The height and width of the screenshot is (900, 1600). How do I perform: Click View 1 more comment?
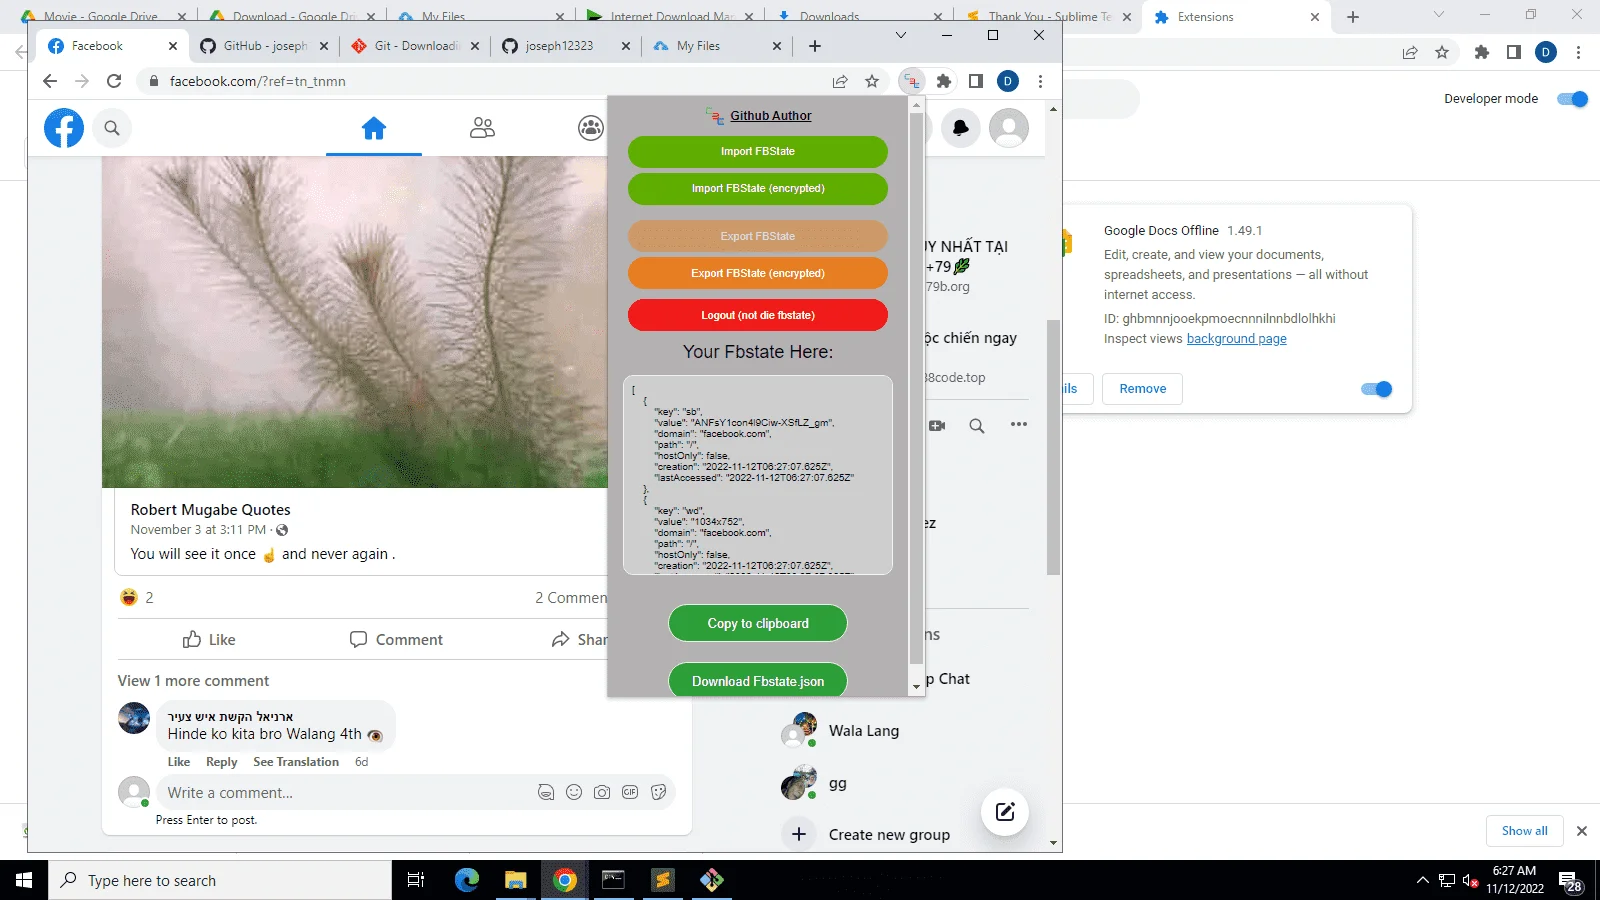[x=193, y=681]
